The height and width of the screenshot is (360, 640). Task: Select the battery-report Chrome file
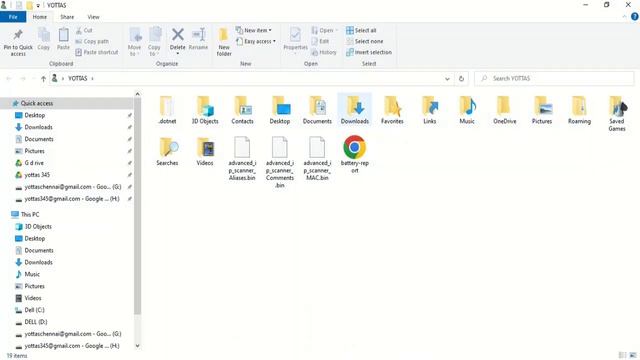pyautogui.click(x=355, y=155)
